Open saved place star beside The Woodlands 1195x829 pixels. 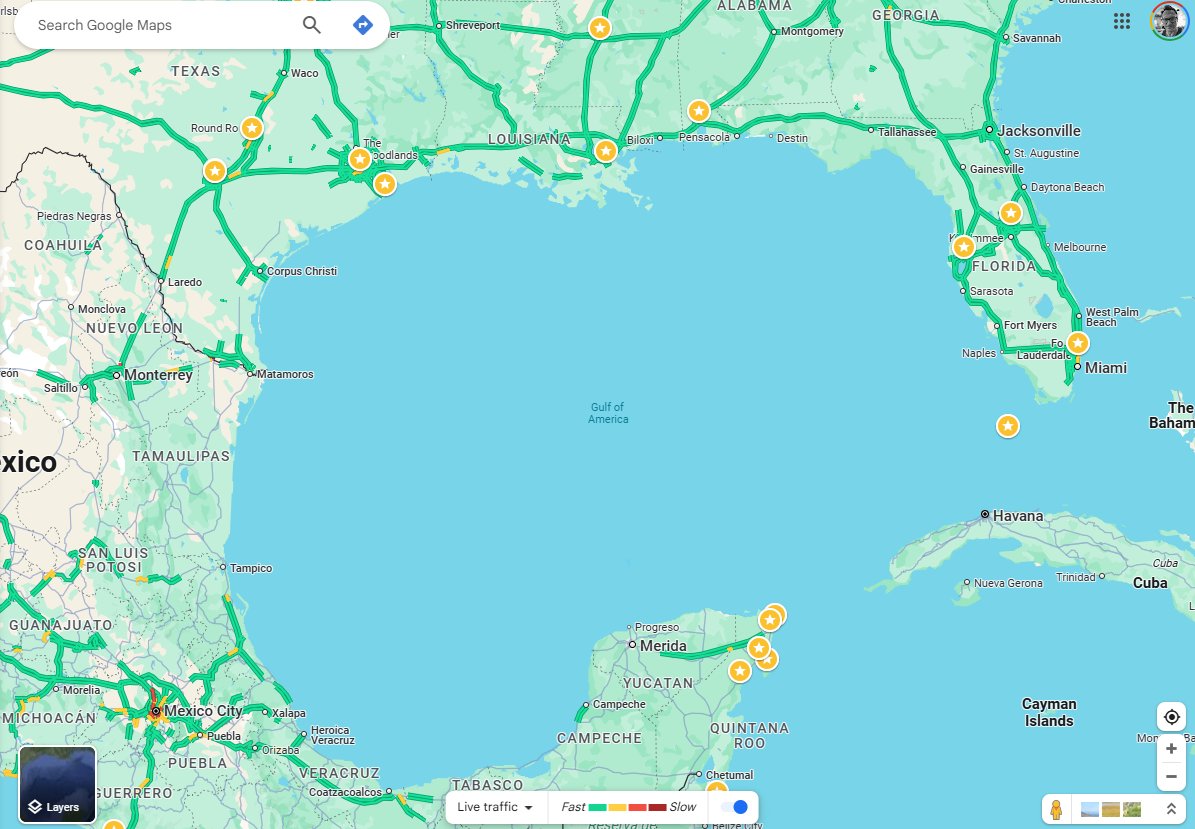click(x=360, y=159)
